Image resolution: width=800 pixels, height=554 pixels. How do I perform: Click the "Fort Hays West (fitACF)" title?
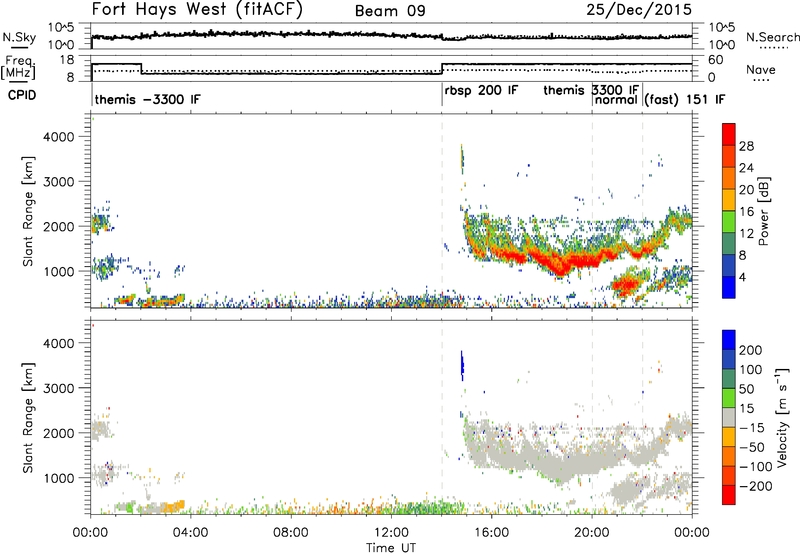coord(197,9)
